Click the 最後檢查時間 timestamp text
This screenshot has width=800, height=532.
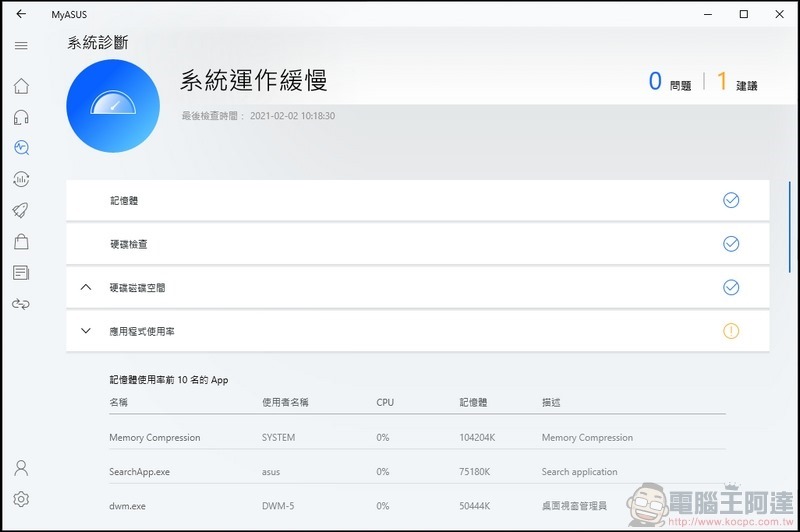click(x=258, y=116)
